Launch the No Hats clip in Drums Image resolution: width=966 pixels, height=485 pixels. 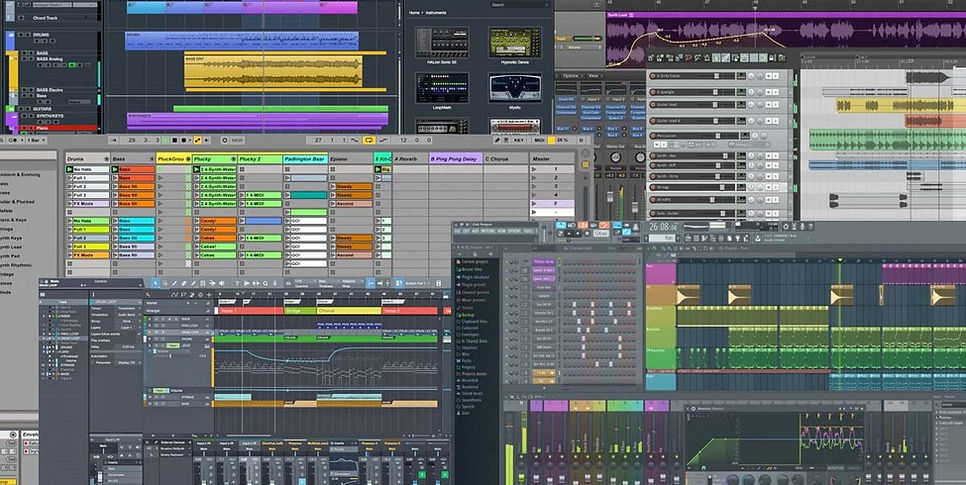[x=69, y=169]
